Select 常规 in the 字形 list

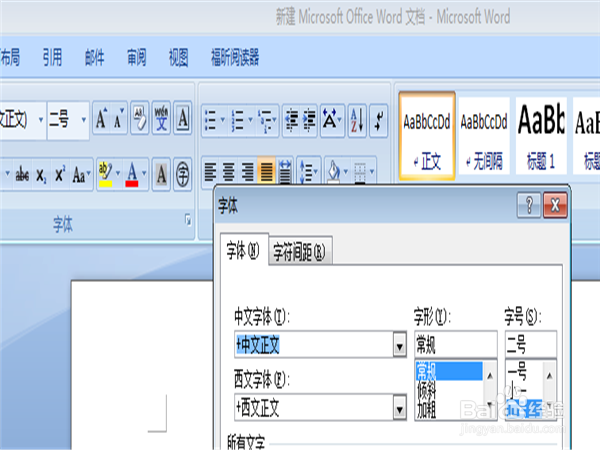point(449,371)
